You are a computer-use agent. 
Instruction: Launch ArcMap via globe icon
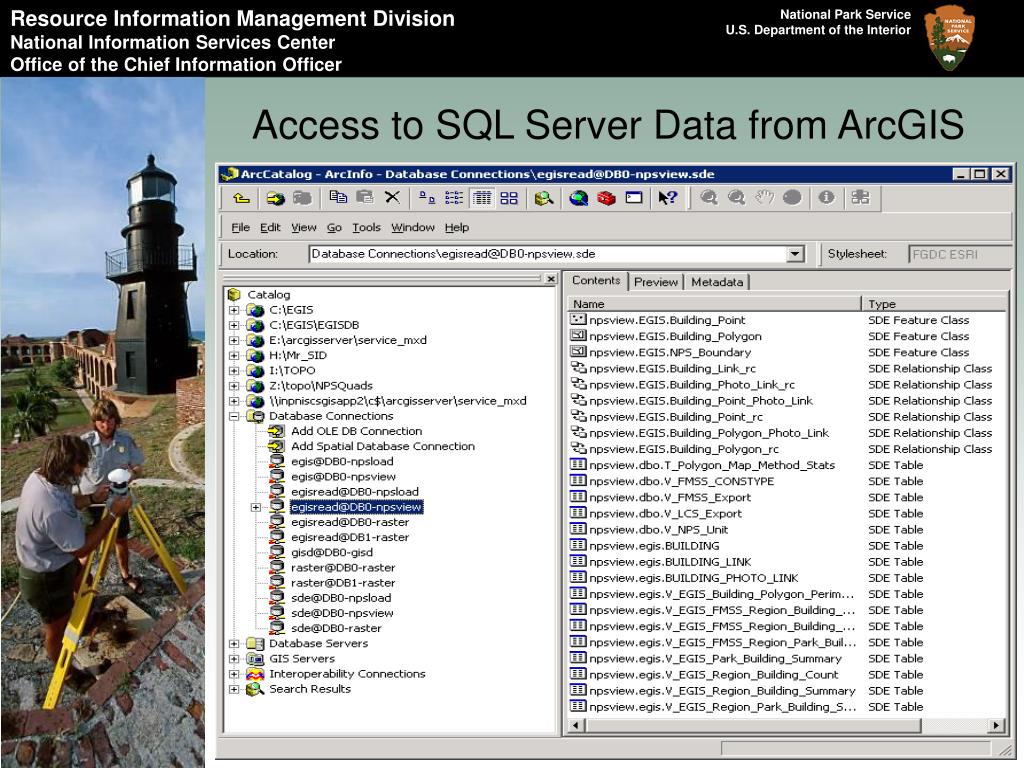578,198
